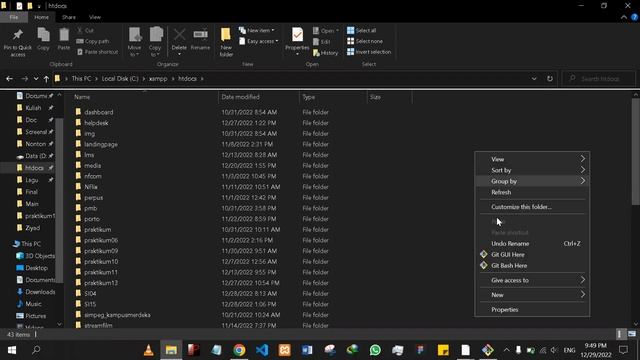The height and width of the screenshot is (360, 640).
Task: Open the Move to command
Action: 135,42
